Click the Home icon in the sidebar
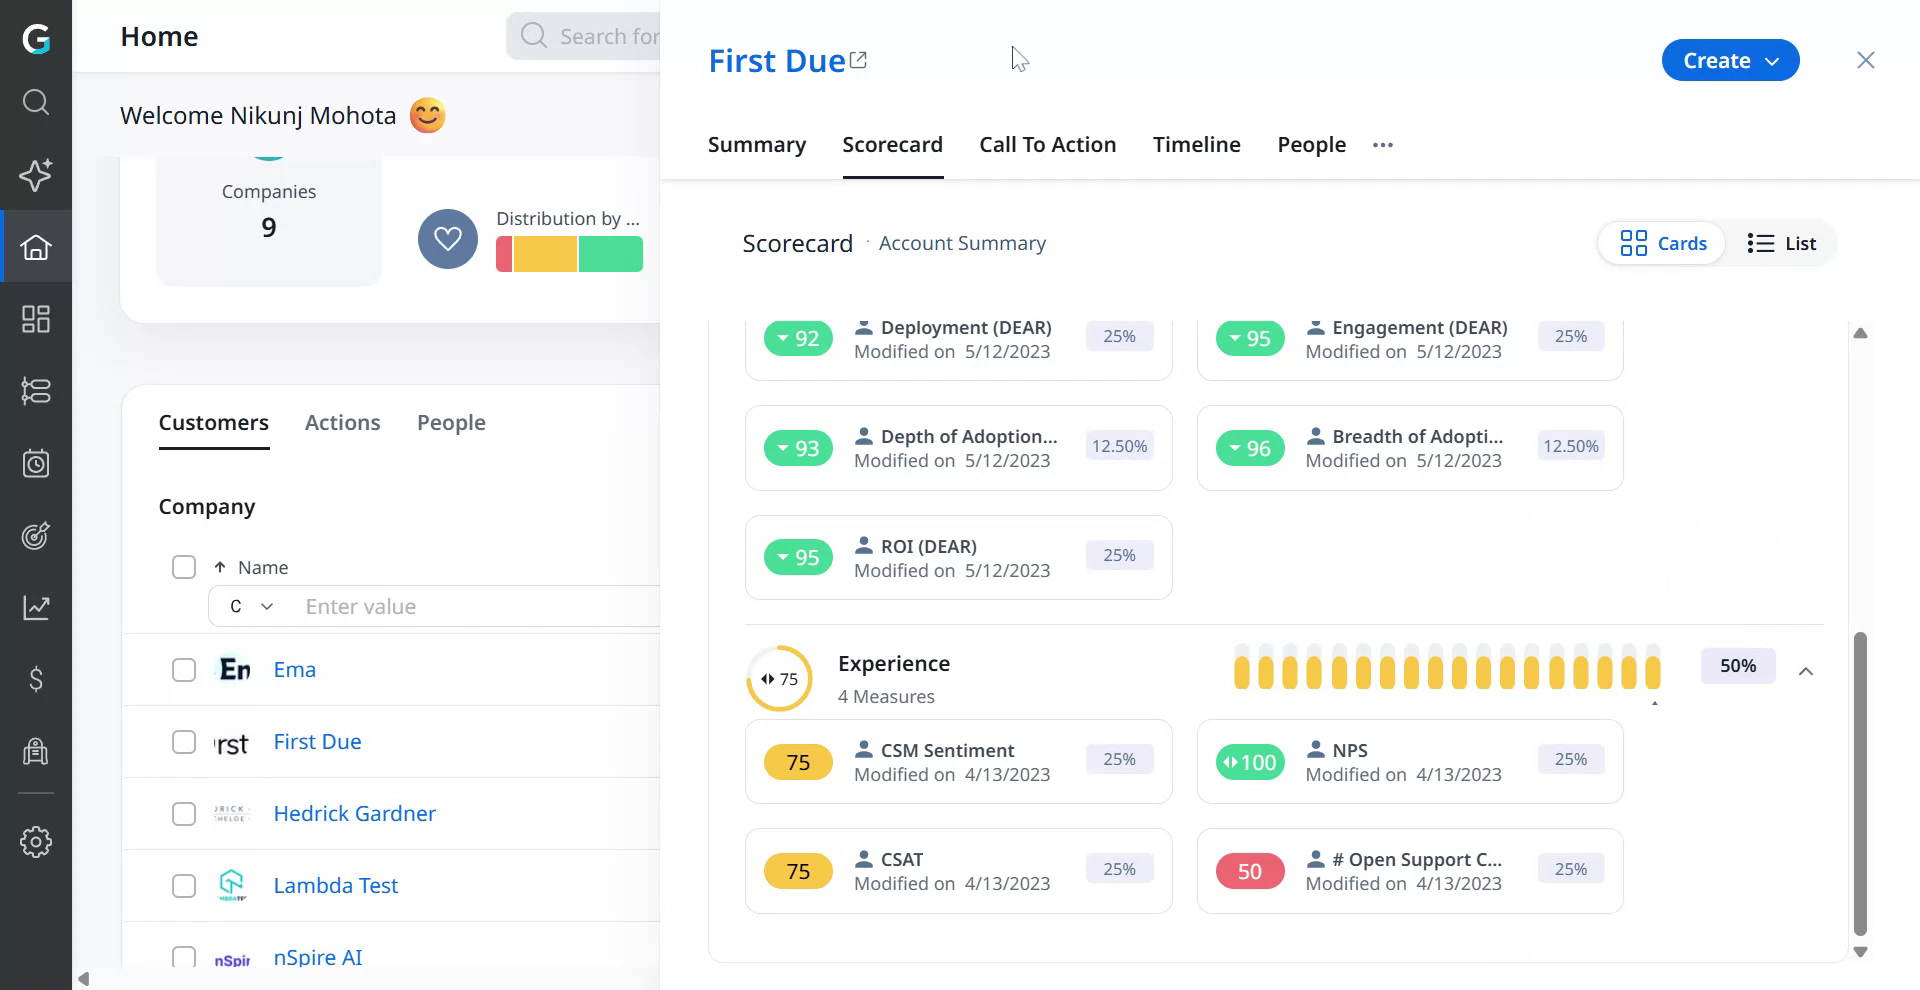The width and height of the screenshot is (1920, 990). point(36,246)
